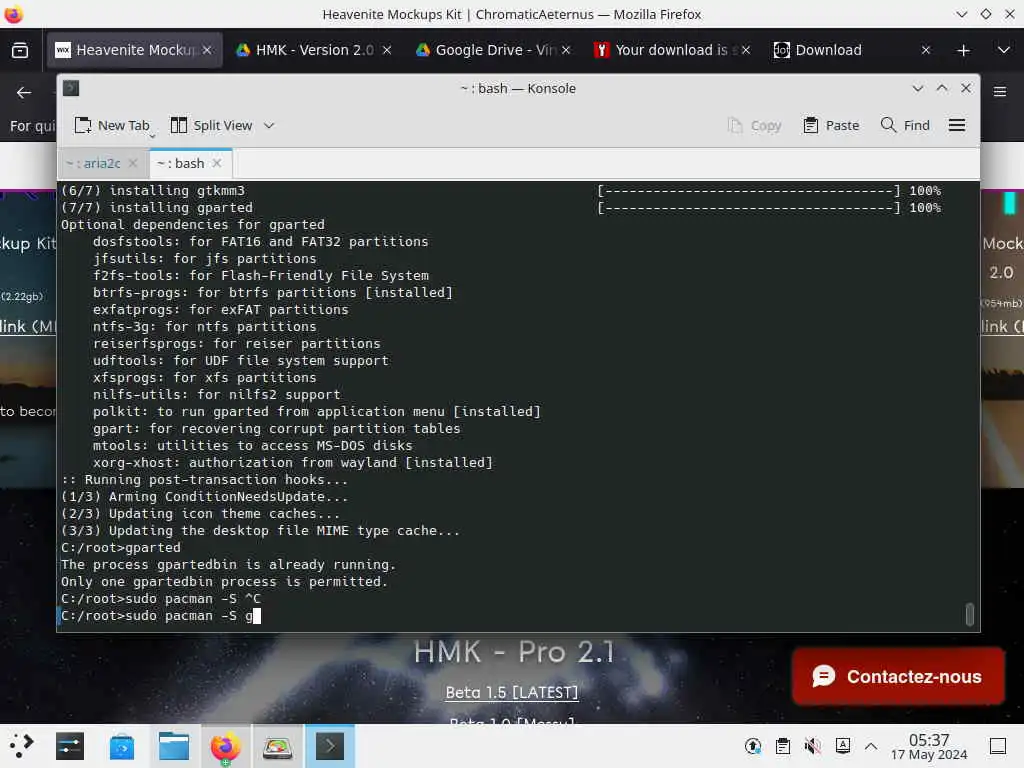Open Firefox application menu
1024x768 pixels.
pos(1000,92)
